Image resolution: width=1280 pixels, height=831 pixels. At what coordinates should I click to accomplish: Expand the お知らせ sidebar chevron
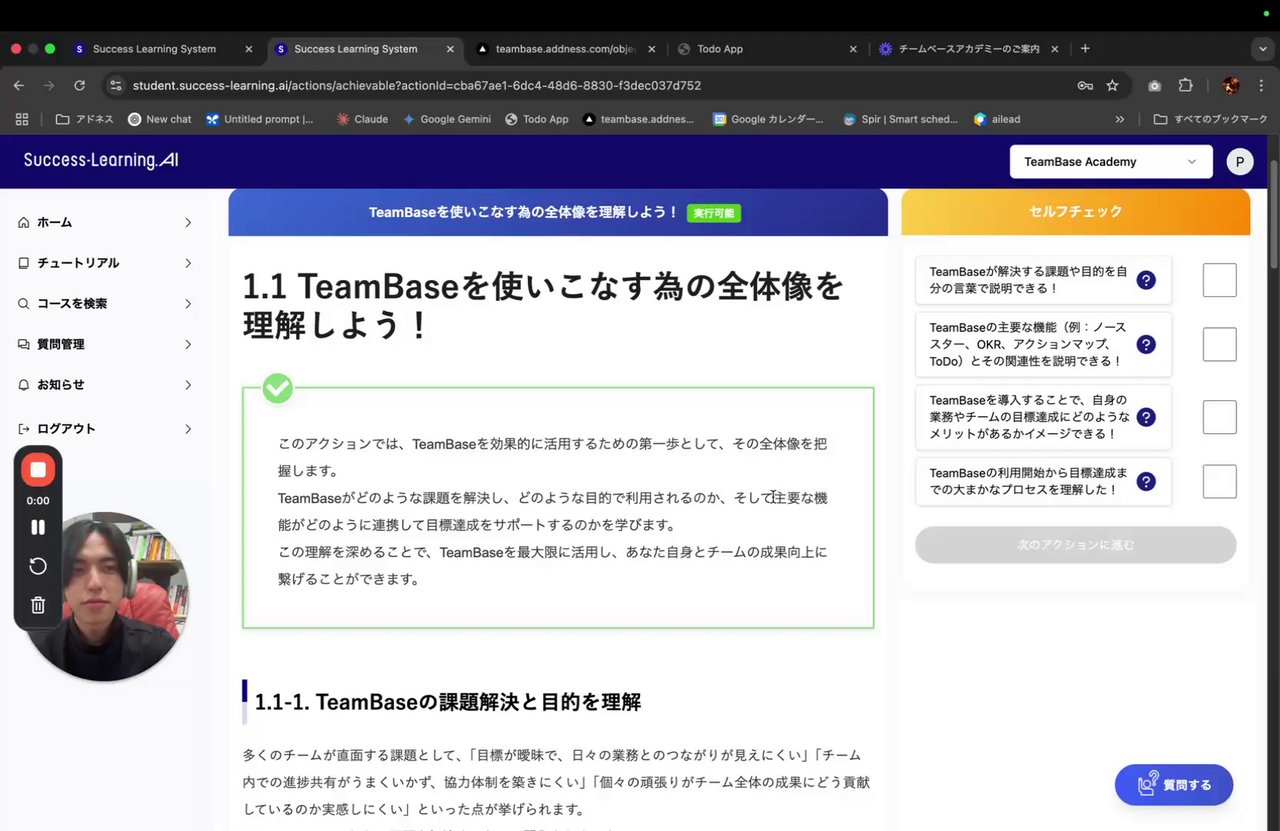click(188, 385)
